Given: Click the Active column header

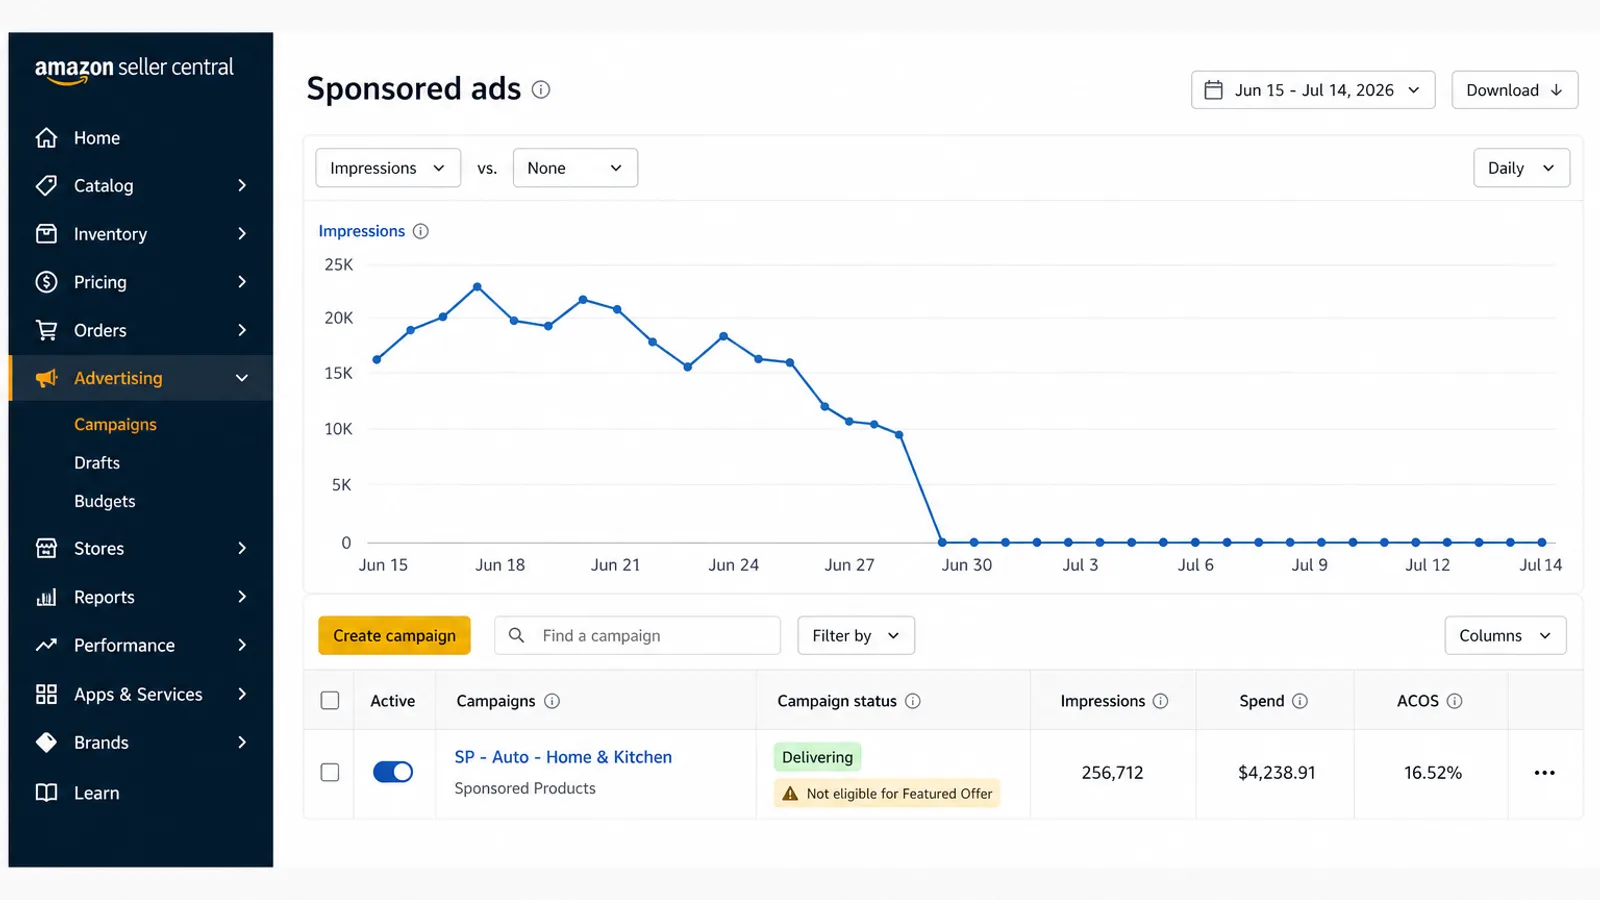Looking at the screenshot, I should click(392, 701).
